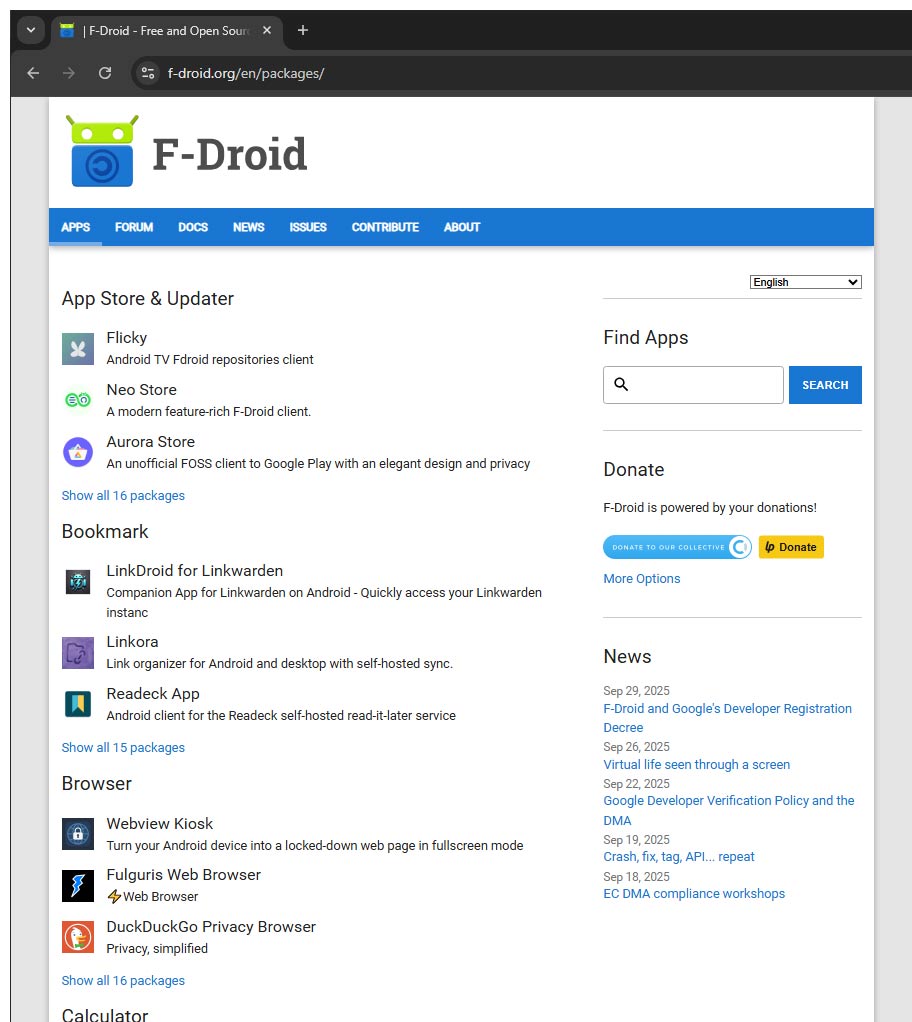The image size is (912, 1022).
Task: Click the address bar URL f-droid.org/en/packages/
Action: click(x=246, y=73)
